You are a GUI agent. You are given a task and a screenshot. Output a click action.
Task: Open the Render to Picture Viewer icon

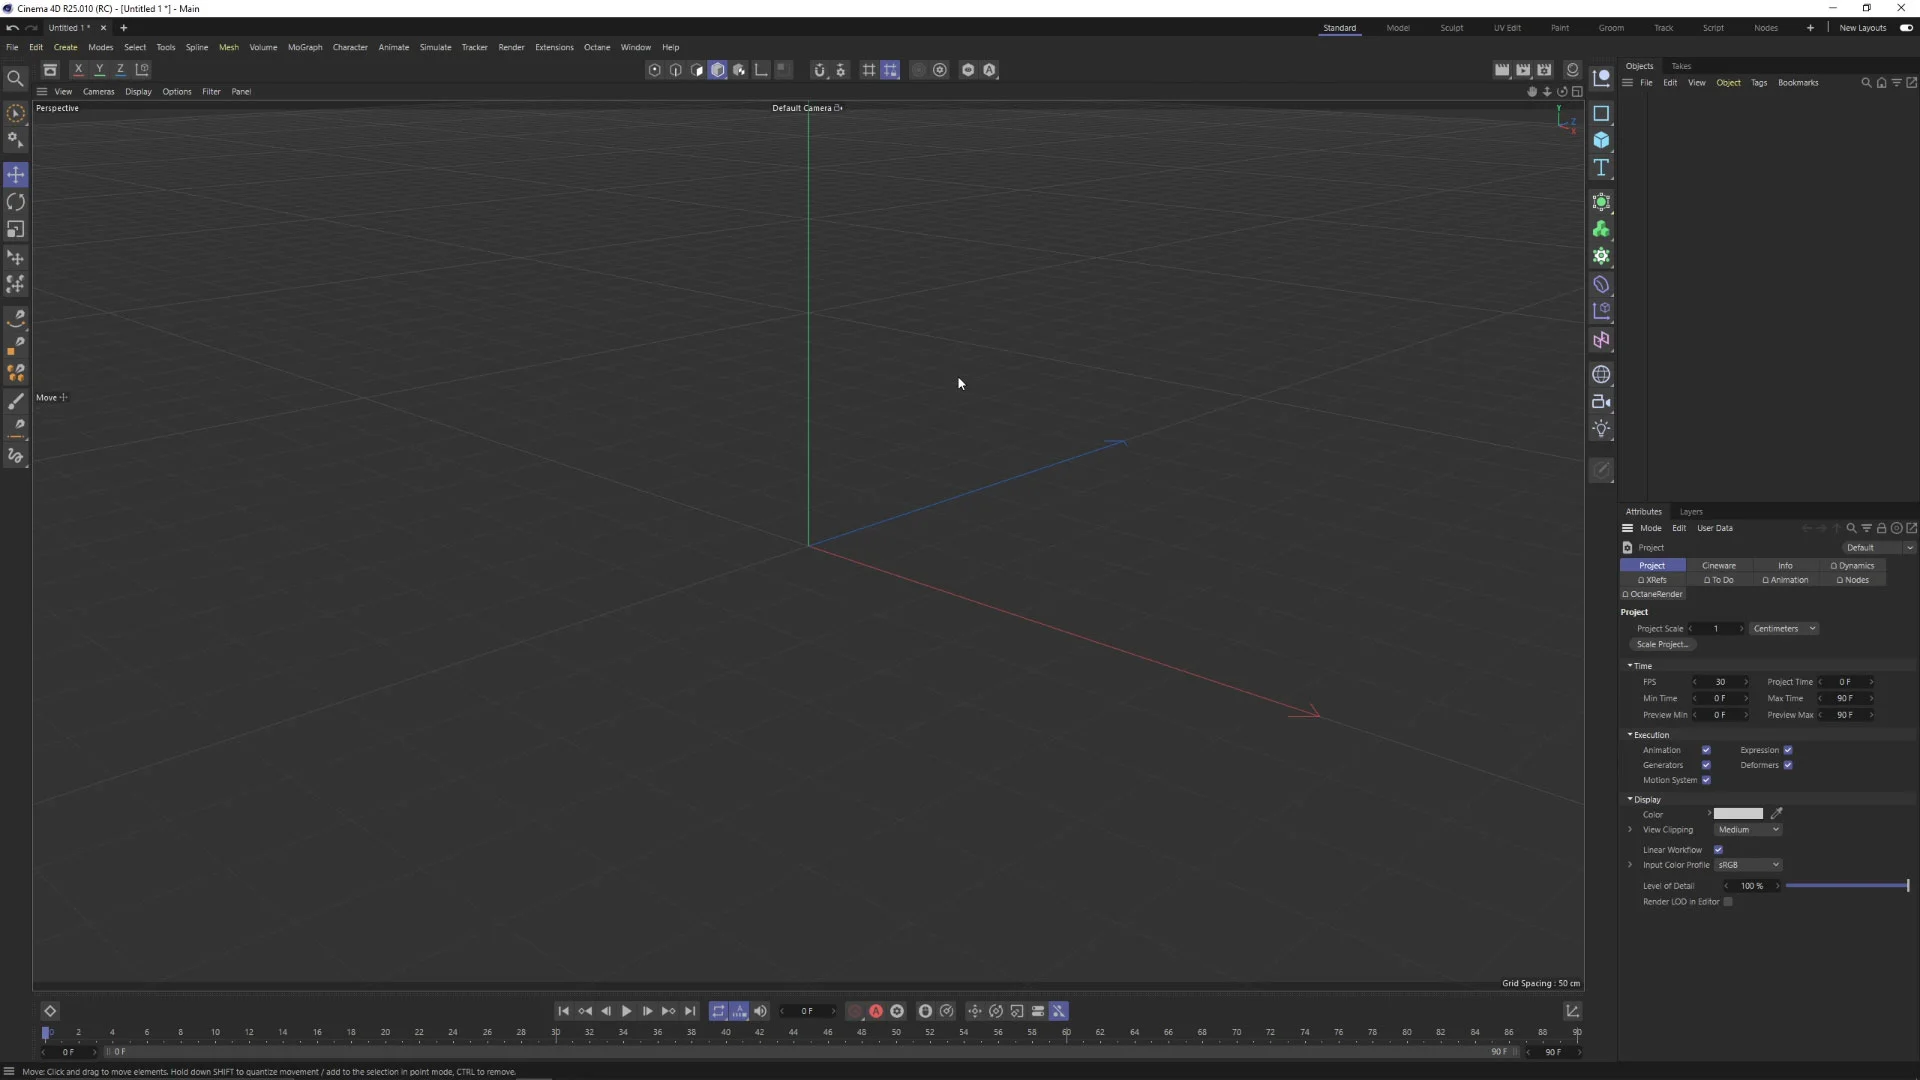click(x=1523, y=70)
